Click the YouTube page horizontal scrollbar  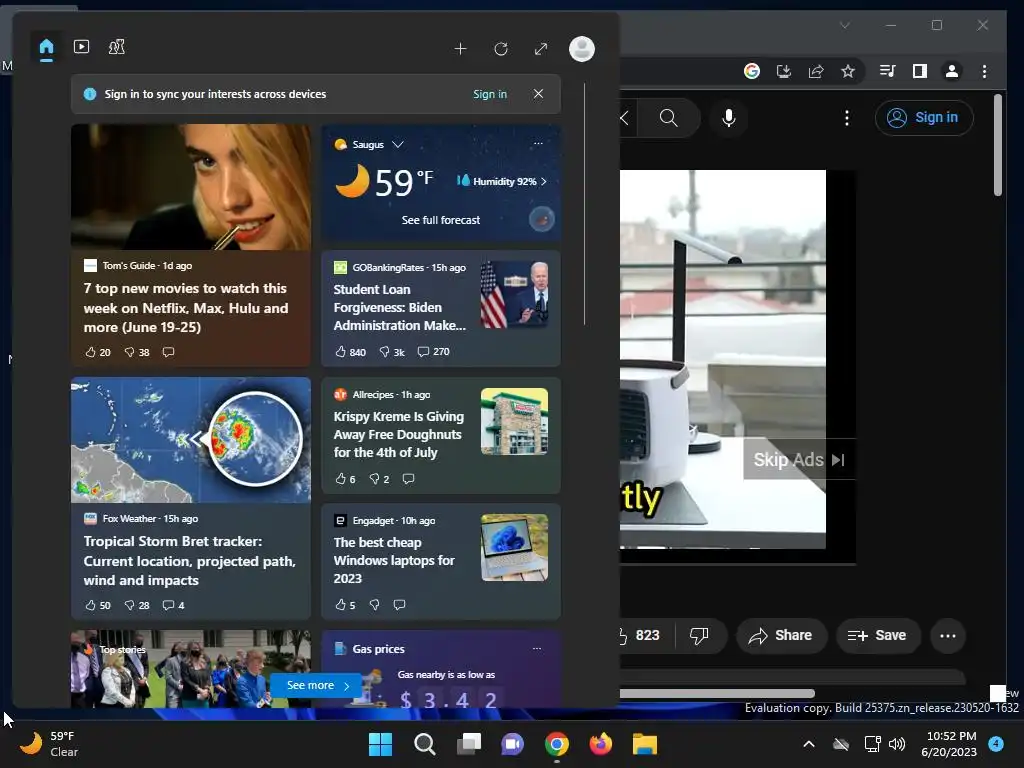click(x=717, y=693)
